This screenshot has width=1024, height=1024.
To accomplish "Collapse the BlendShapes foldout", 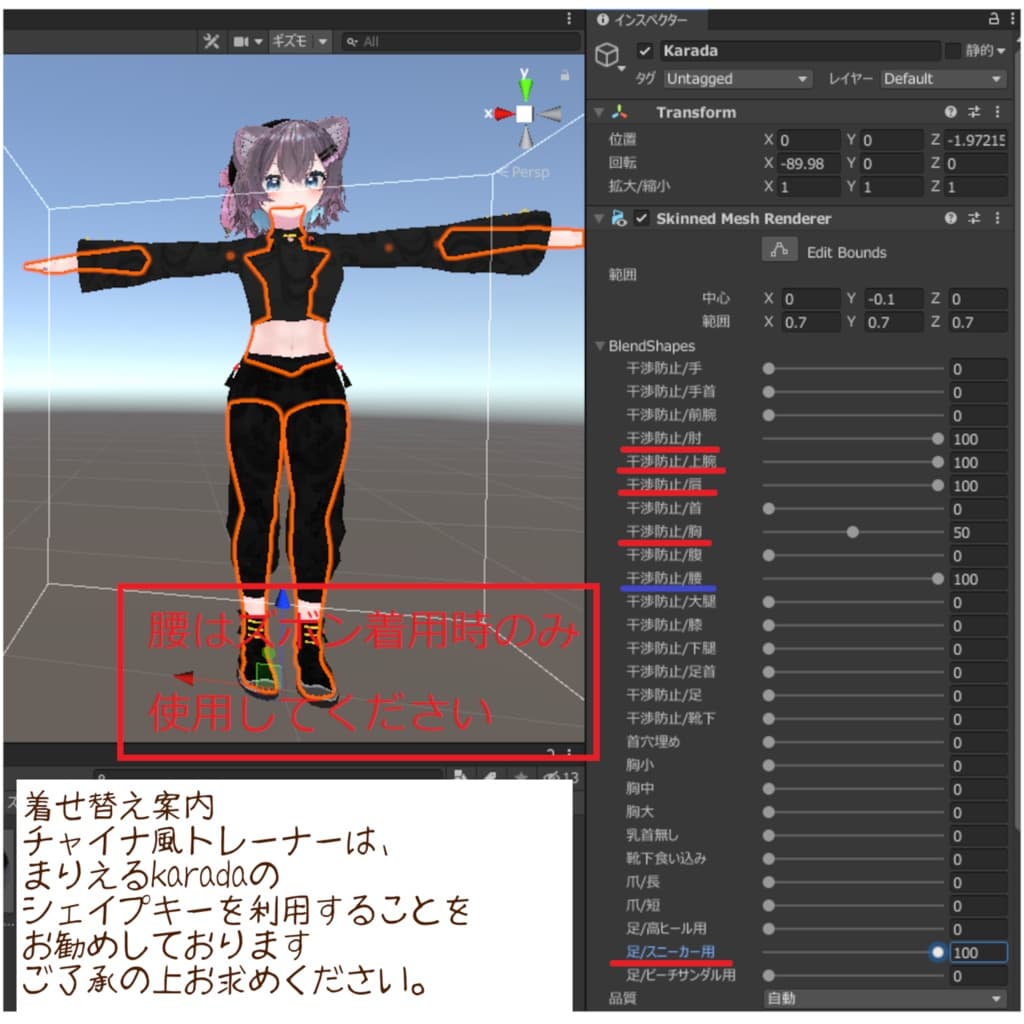I will (600, 345).
